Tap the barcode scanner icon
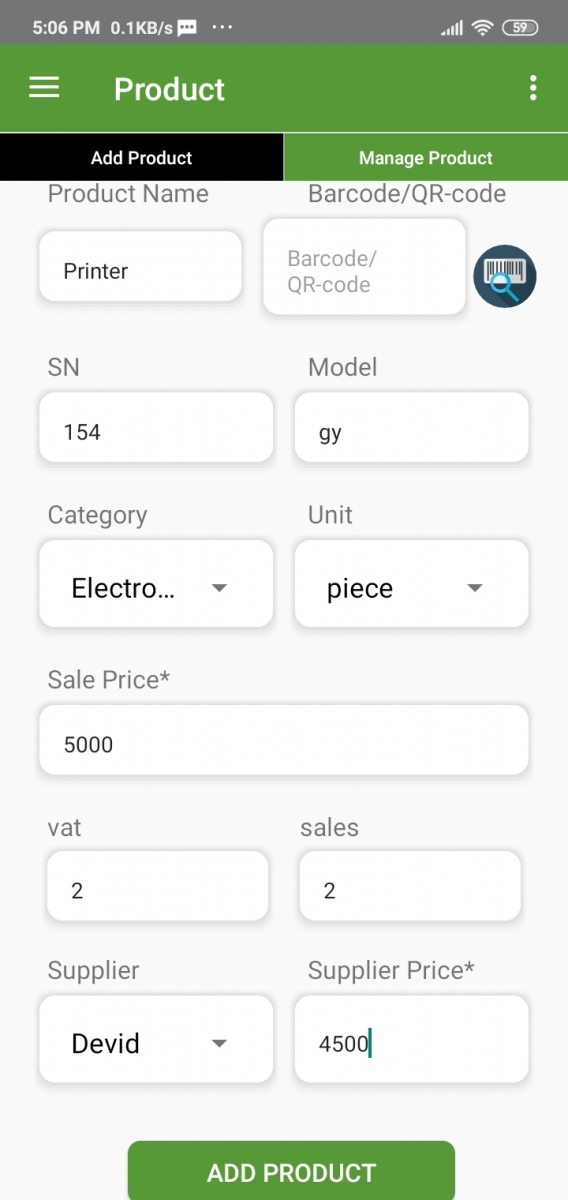 (x=504, y=275)
